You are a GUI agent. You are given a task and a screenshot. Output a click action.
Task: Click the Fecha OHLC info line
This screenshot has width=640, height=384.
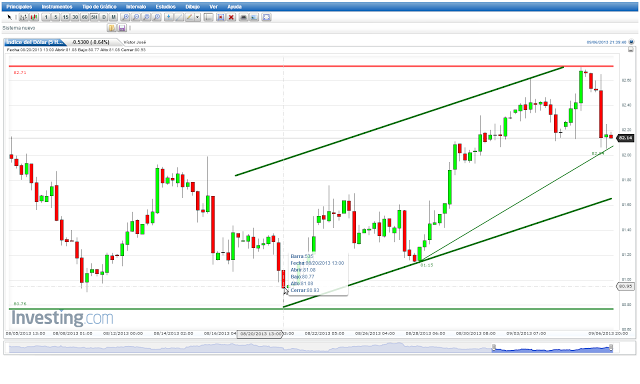[76, 50]
